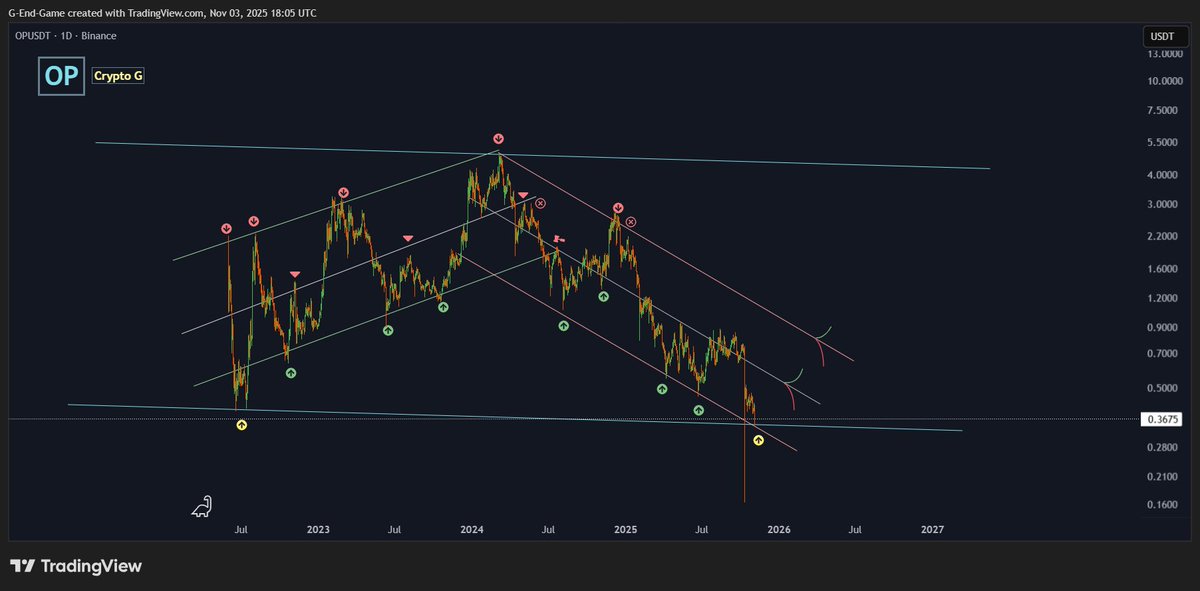Click the TradingView logo in the bottom corner

tap(77, 565)
